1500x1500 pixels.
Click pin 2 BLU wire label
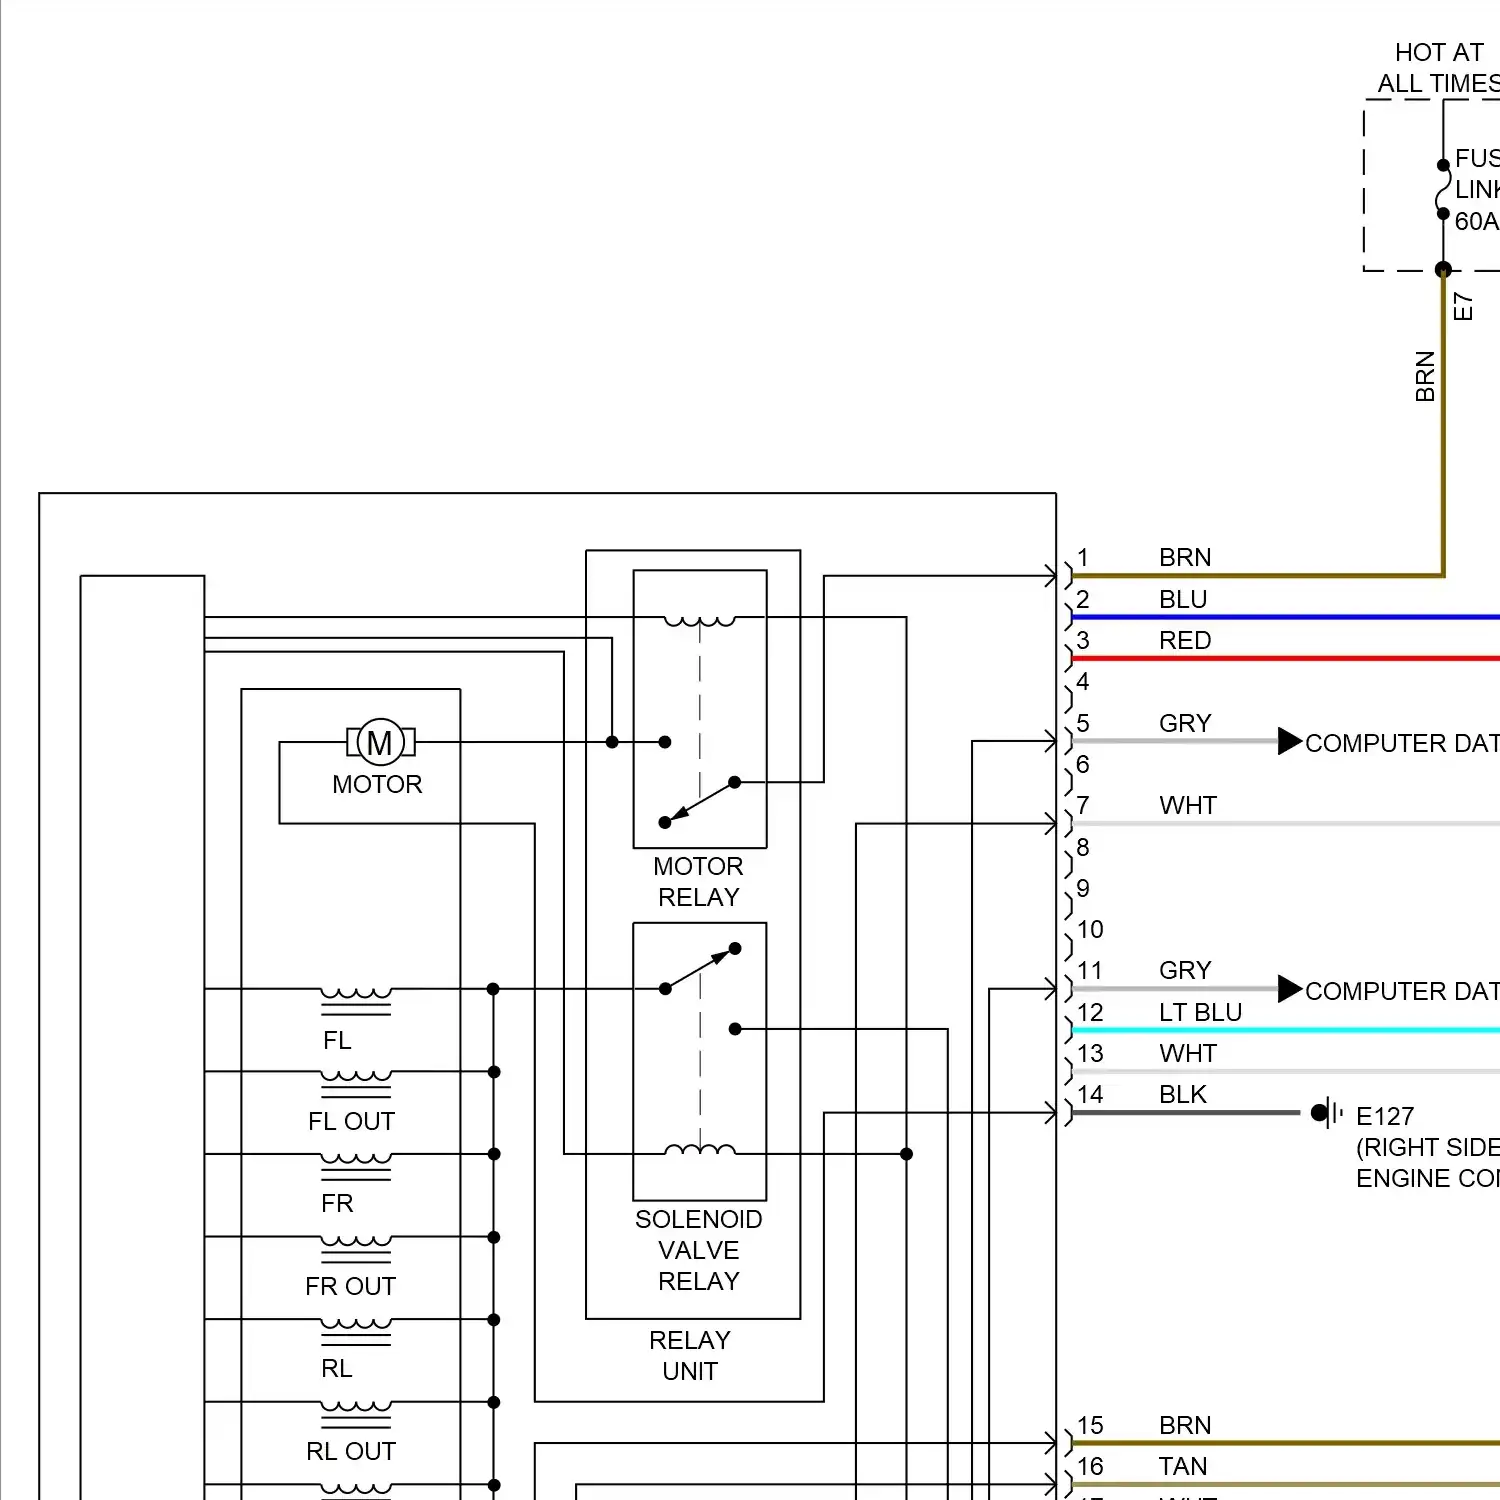[1183, 599]
